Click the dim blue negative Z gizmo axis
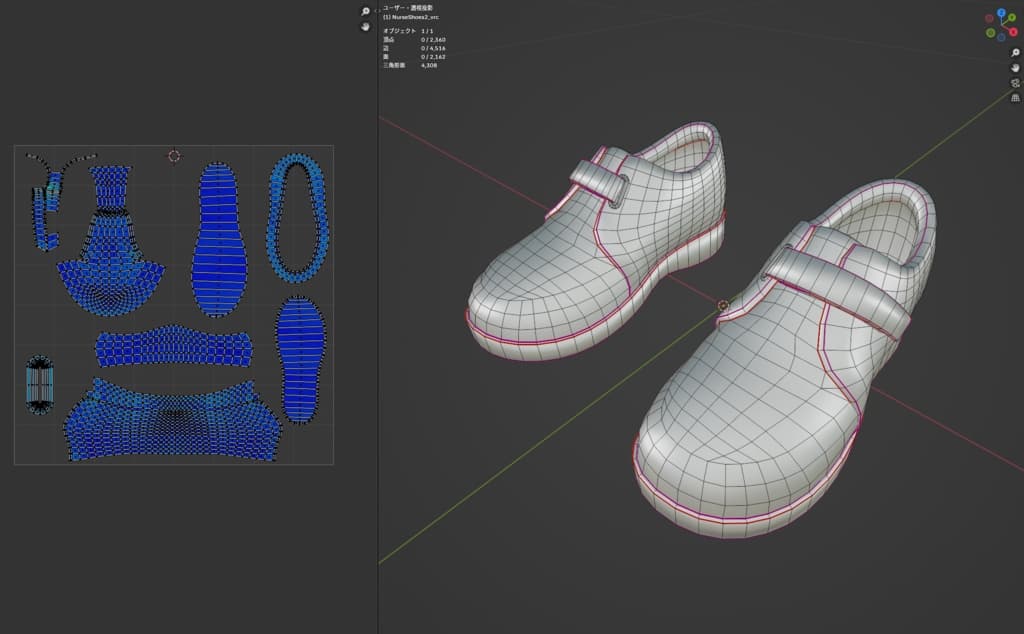The height and width of the screenshot is (634, 1024). click(1001, 36)
